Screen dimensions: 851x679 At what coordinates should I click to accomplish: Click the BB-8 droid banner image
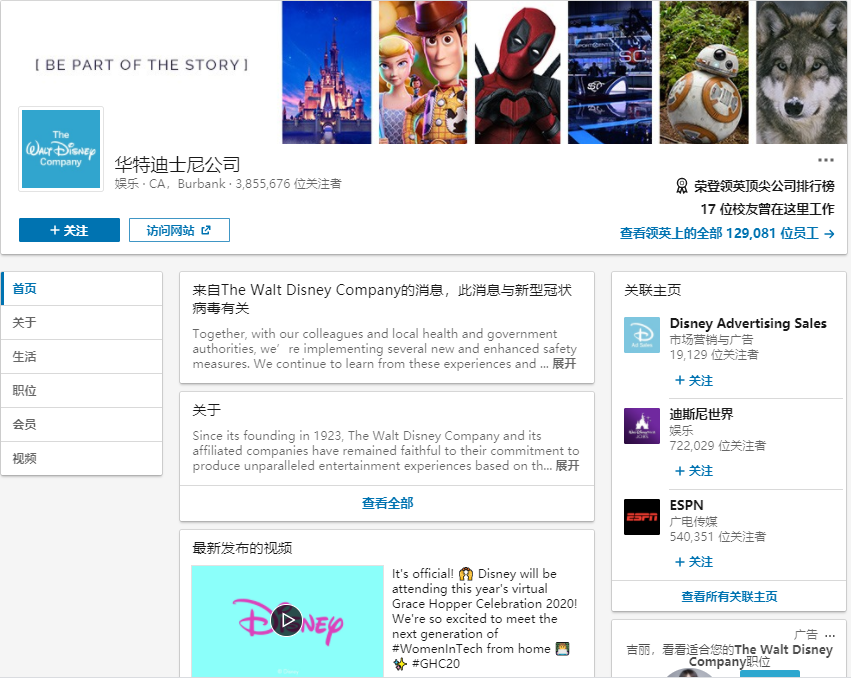704,72
